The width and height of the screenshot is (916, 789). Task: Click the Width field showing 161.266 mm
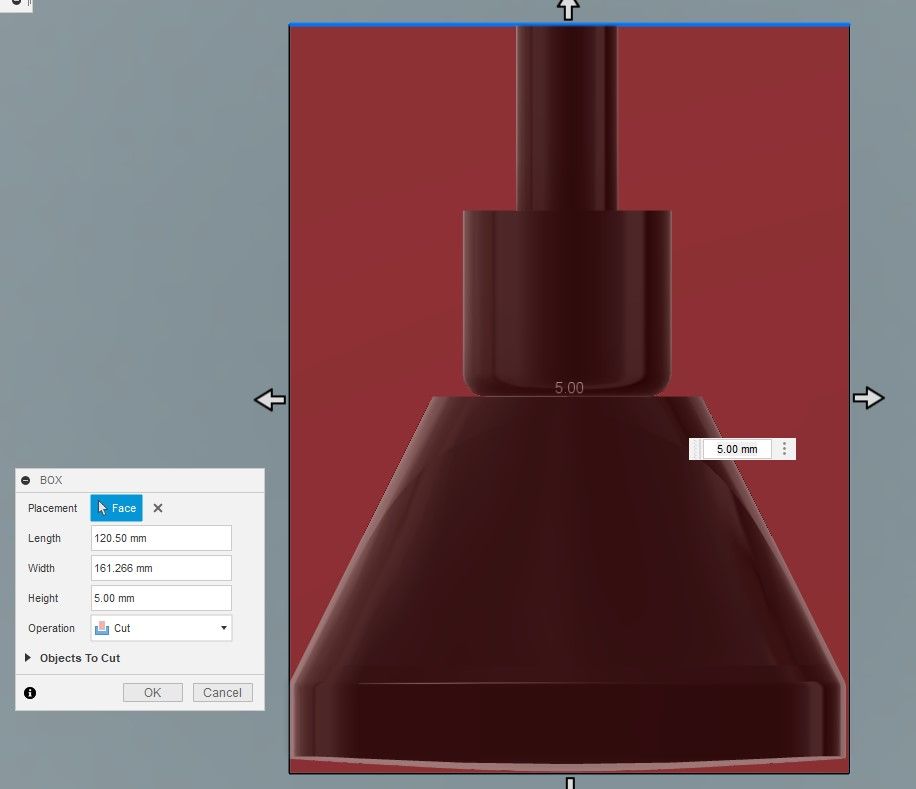point(161,568)
